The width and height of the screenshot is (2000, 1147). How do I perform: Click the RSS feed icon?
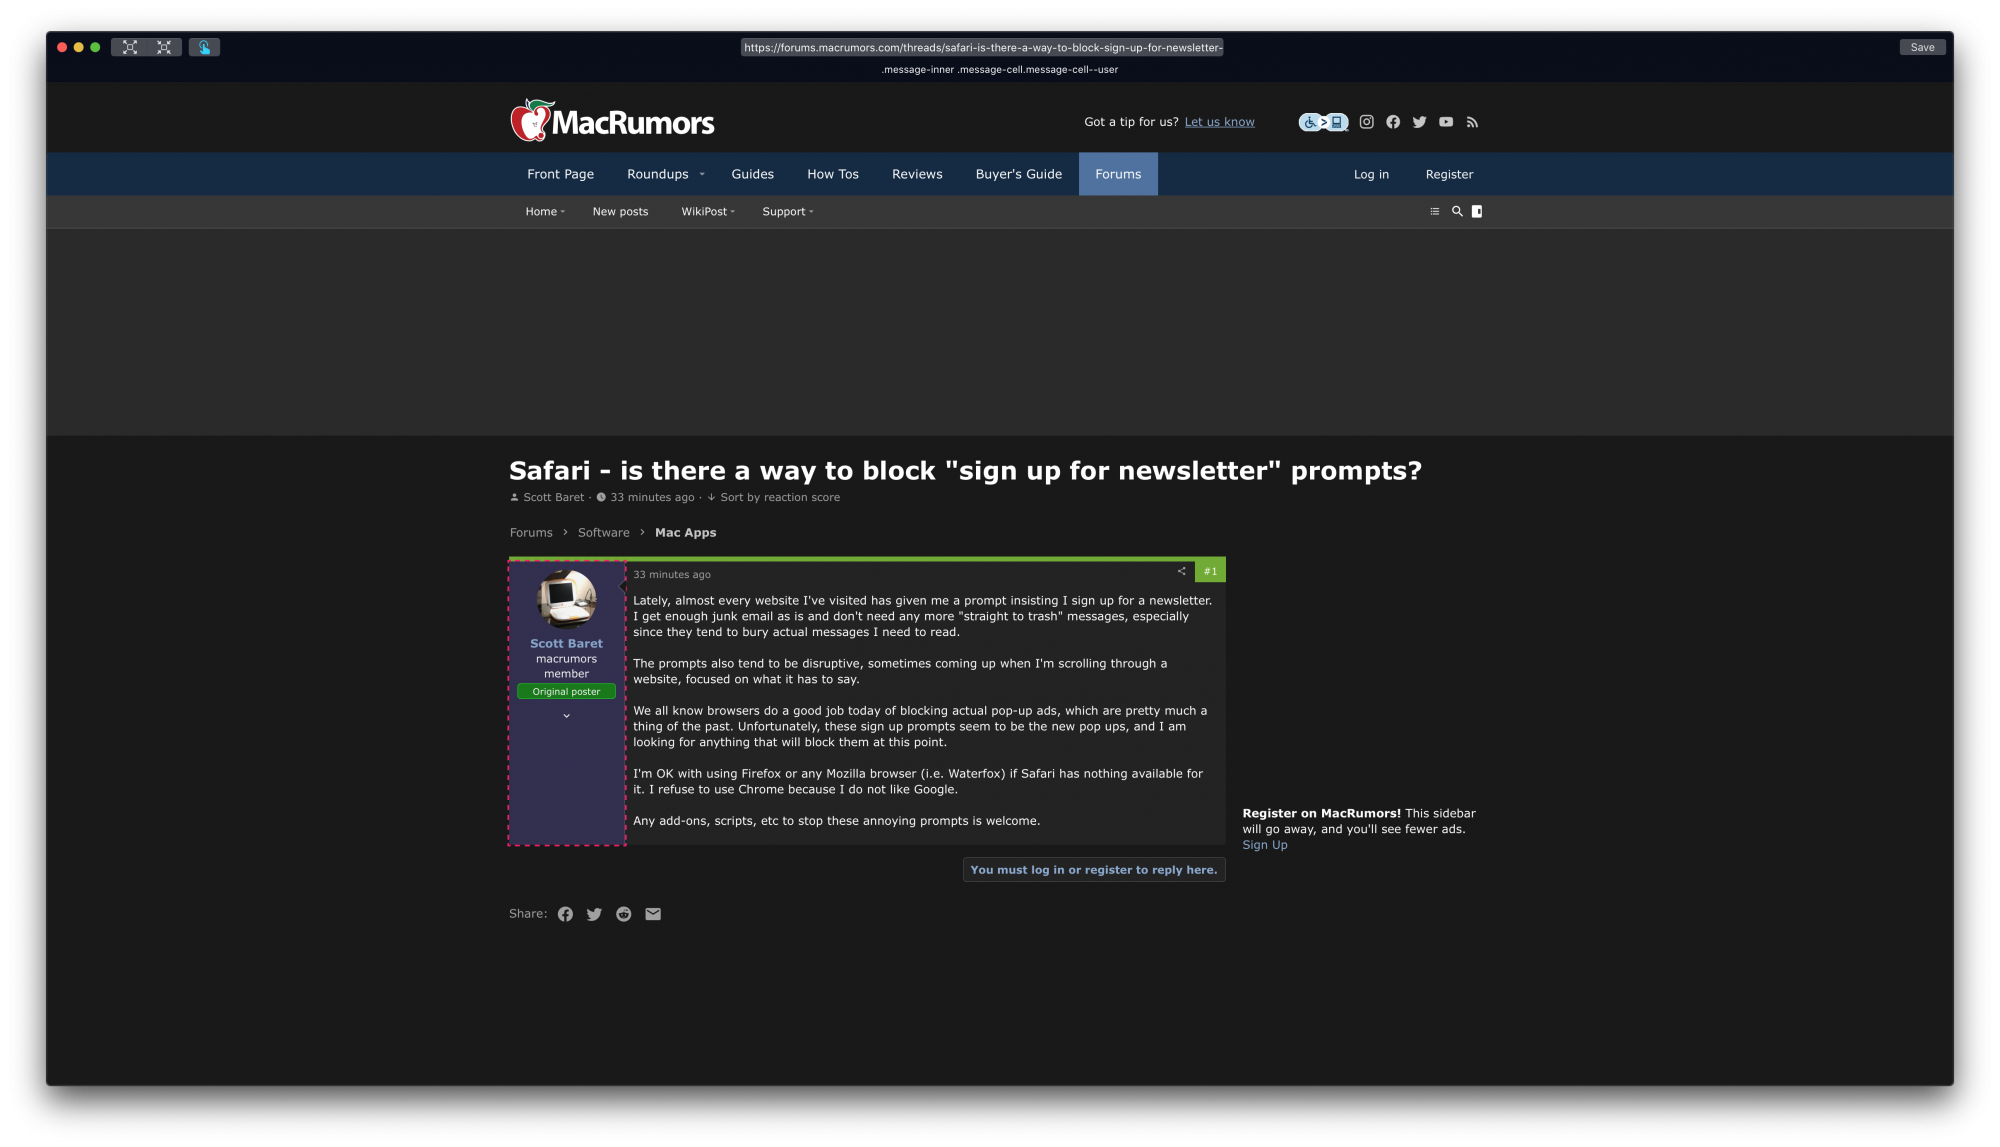(1472, 122)
